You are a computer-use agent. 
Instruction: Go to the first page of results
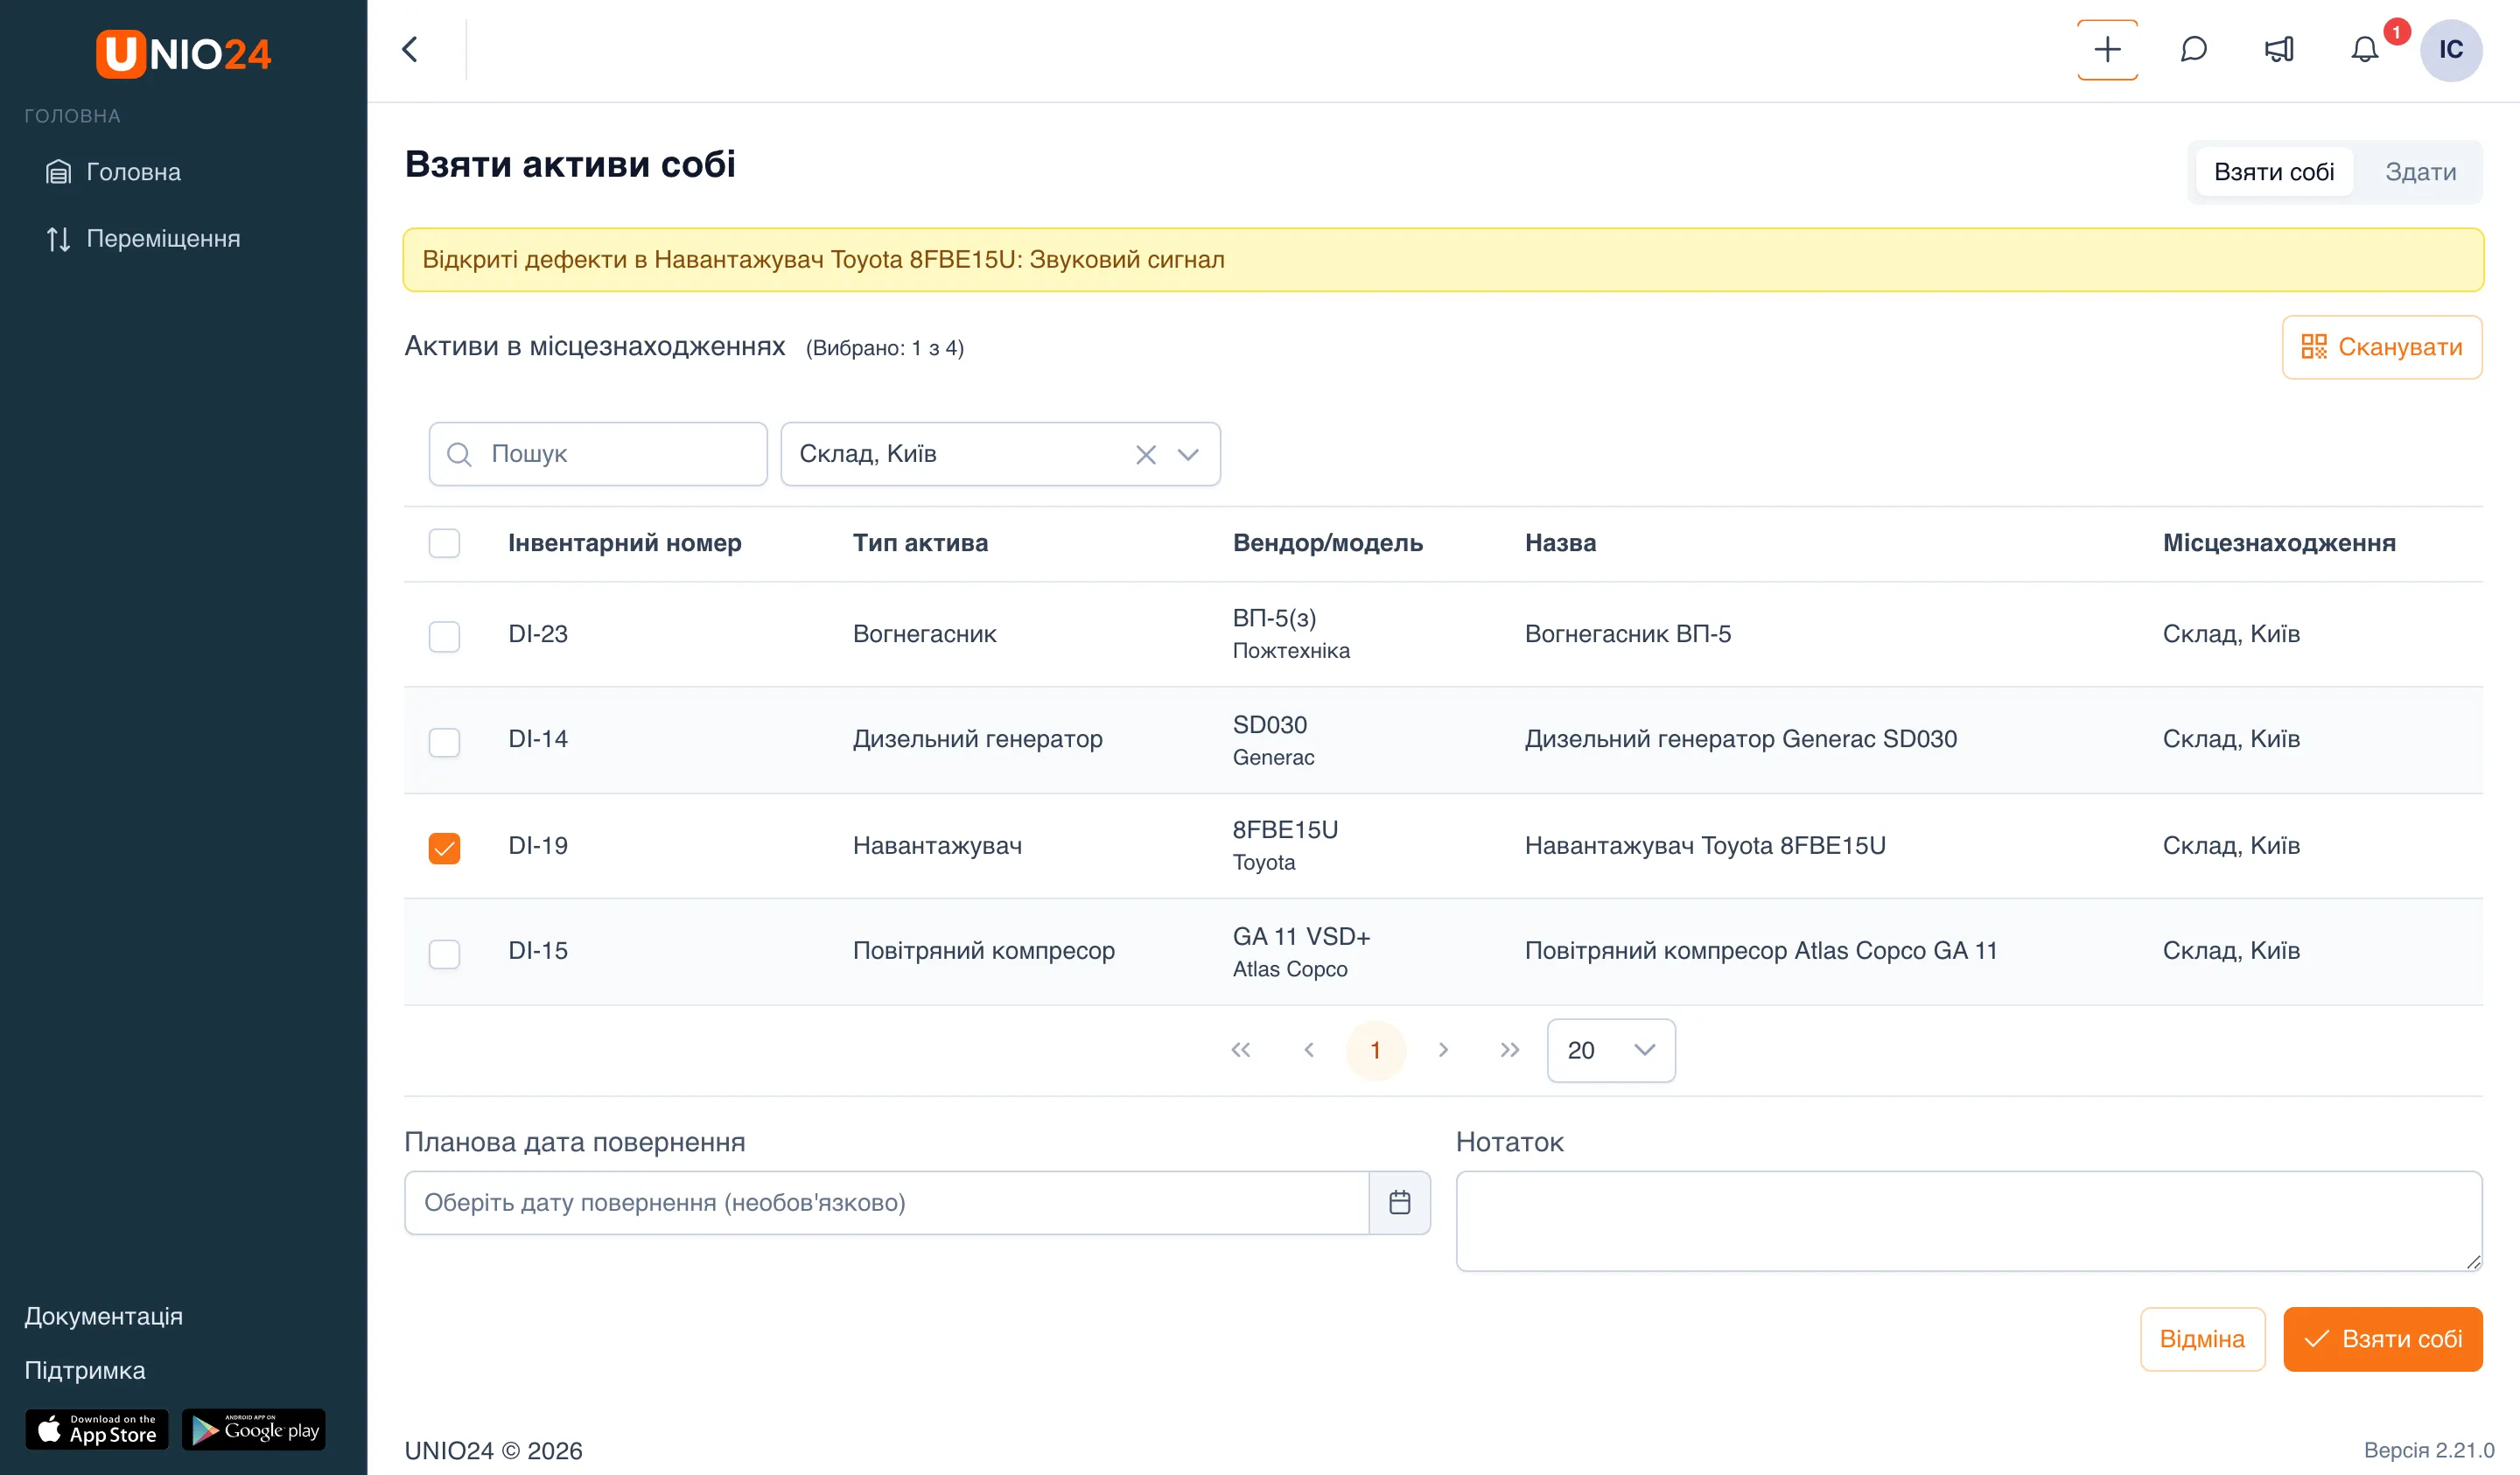1240,1050
